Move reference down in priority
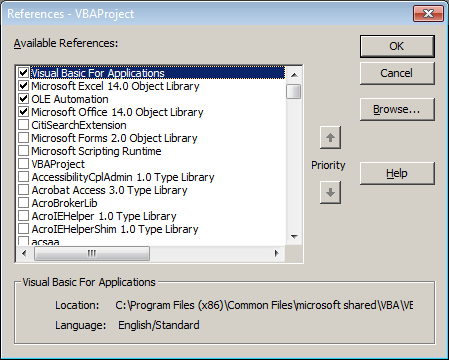Viewport: 449px width, 360px height. [330, 192]
